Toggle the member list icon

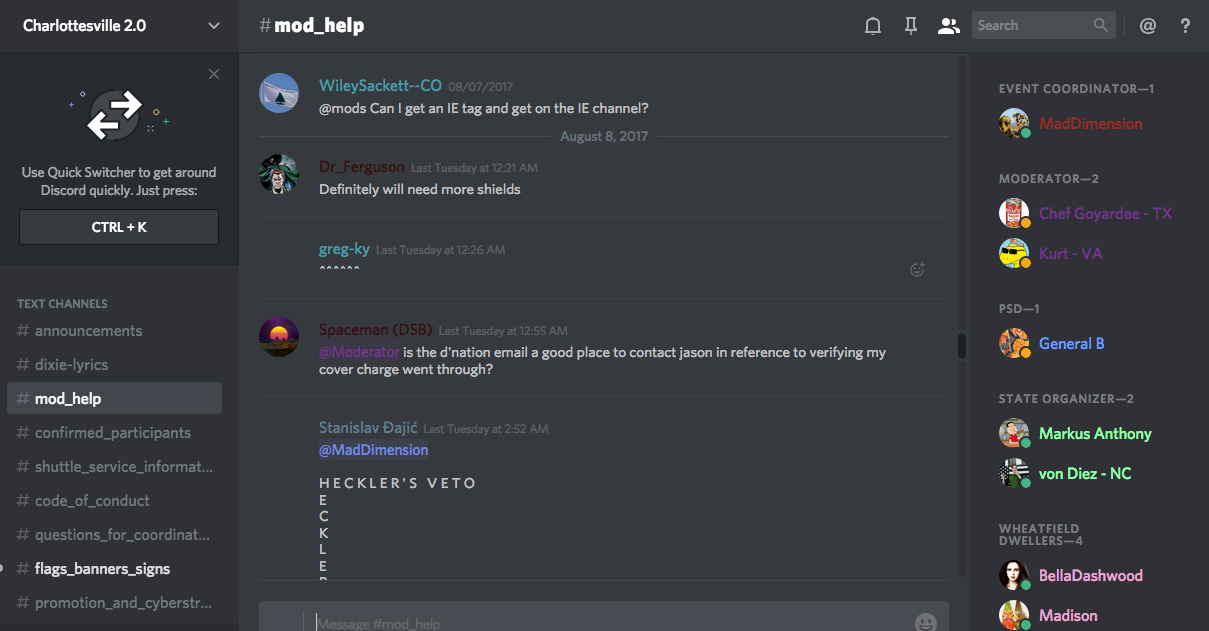coord(948,26)
